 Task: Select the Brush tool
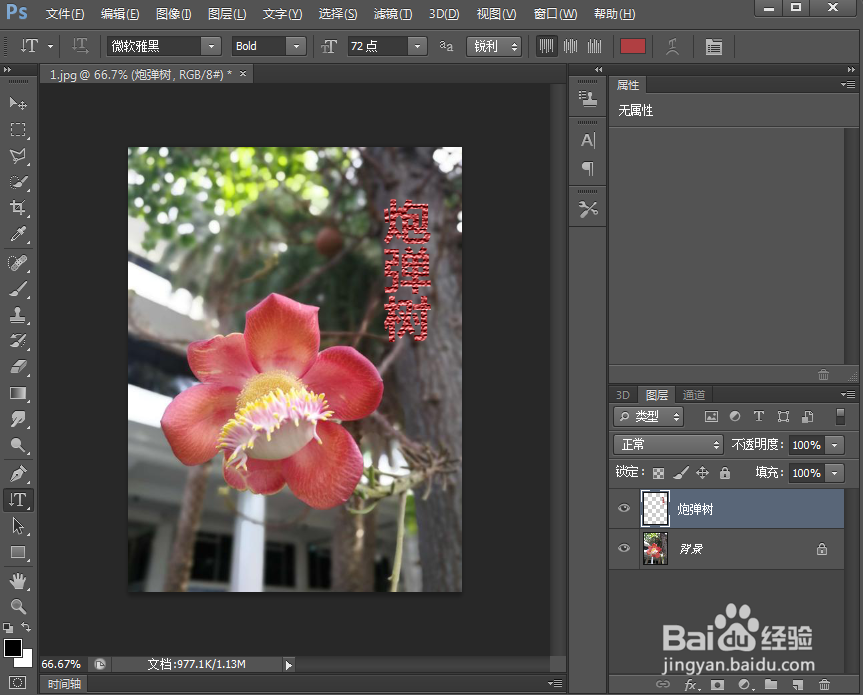point(18,289)
